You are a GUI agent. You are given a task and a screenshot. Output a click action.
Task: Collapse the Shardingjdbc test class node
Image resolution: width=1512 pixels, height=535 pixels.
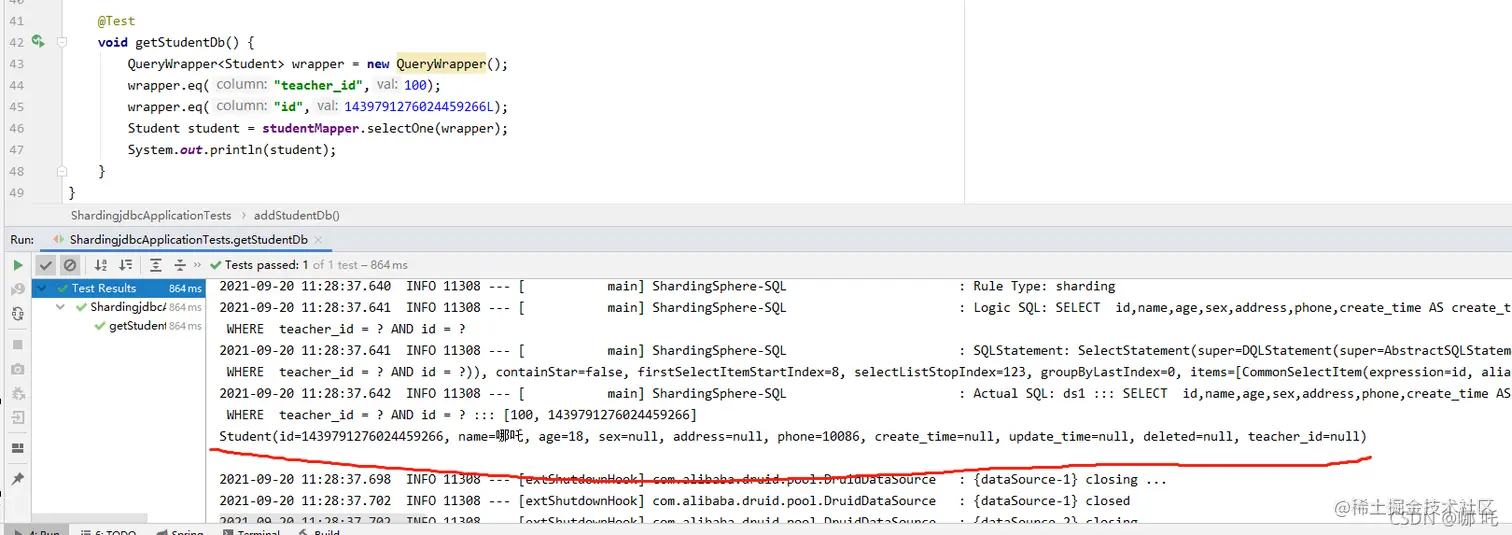(62, 307)
